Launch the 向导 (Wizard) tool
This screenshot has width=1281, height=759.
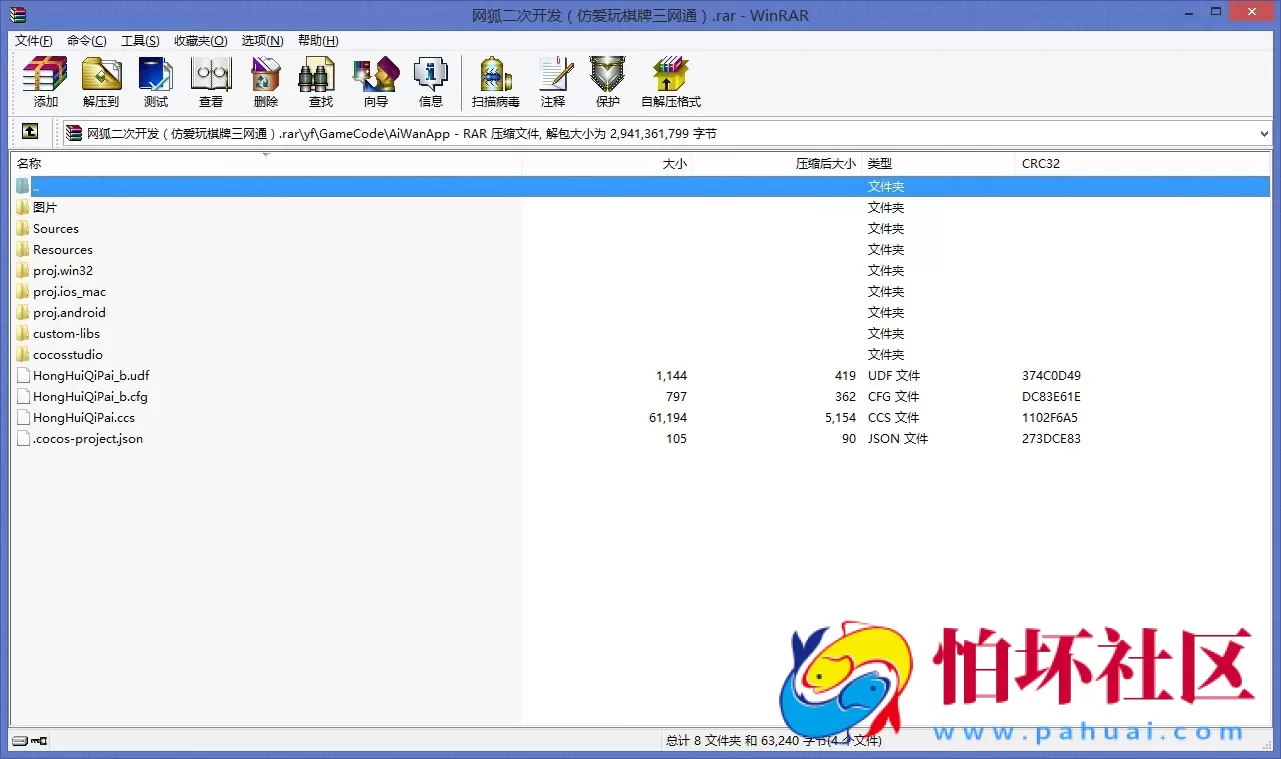[x=375, y=80]
